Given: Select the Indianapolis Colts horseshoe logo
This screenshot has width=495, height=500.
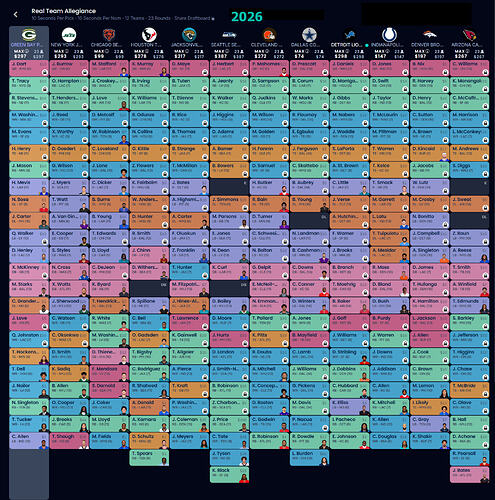Looking at the screenshot, I should (389, 35).
